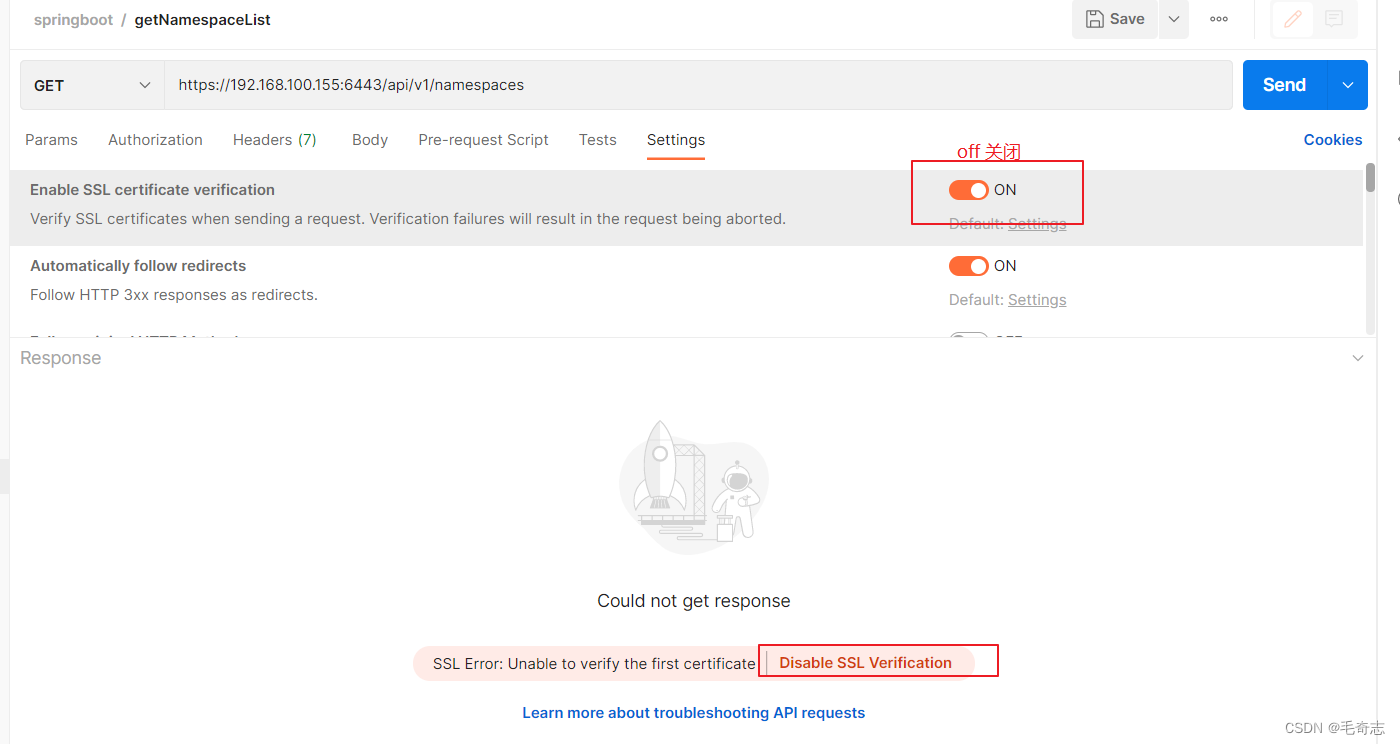Send the request

1284,85
